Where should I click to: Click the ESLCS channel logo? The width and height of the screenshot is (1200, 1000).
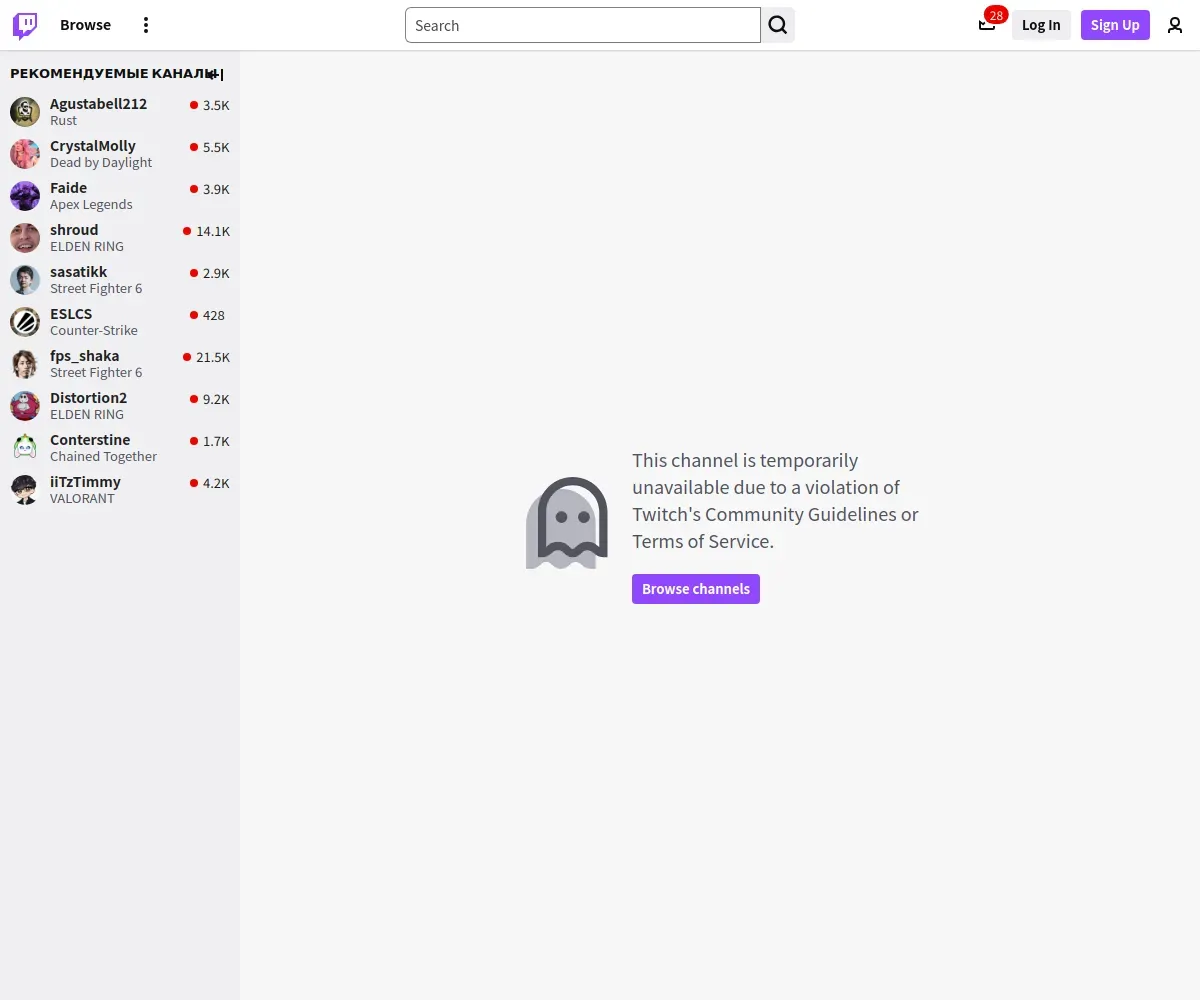tap(25, 322)
